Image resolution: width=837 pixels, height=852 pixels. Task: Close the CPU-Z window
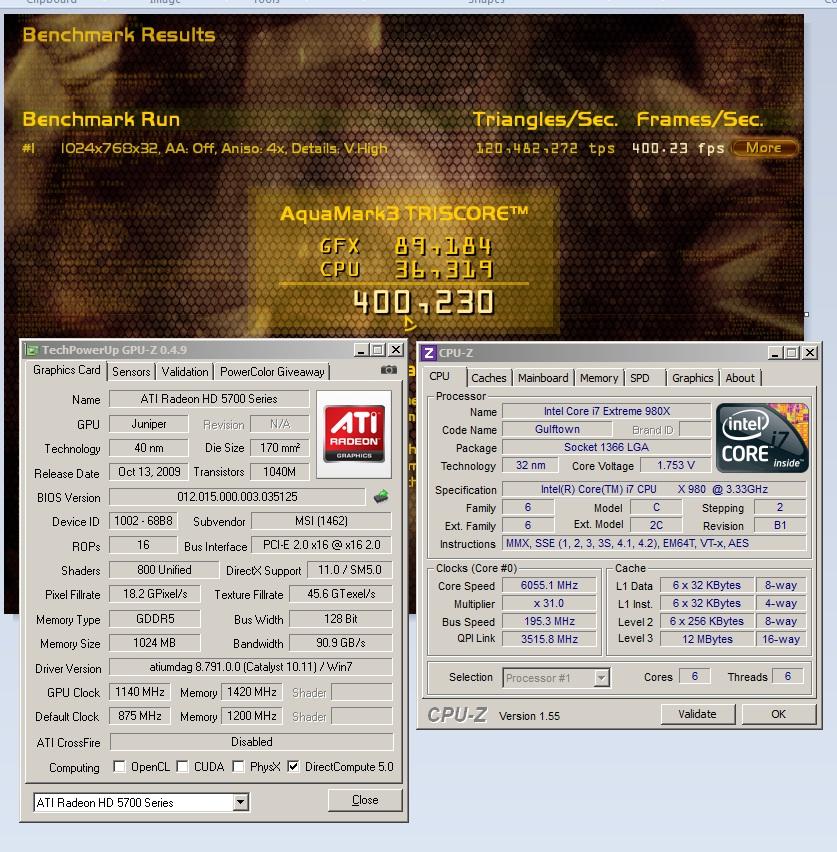click(810, 353)
